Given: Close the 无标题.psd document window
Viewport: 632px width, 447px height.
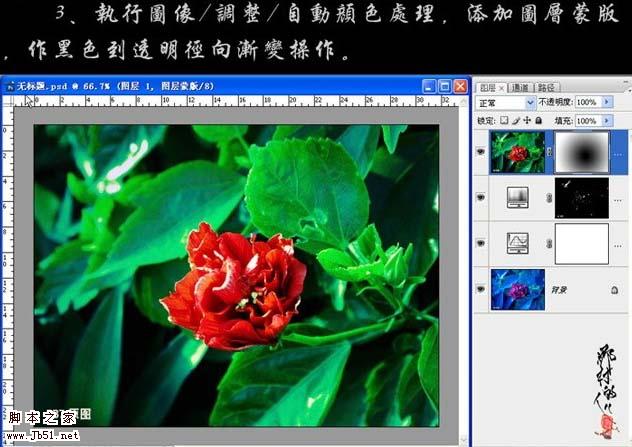Looking at the screenshot, I should click(460, 86).
